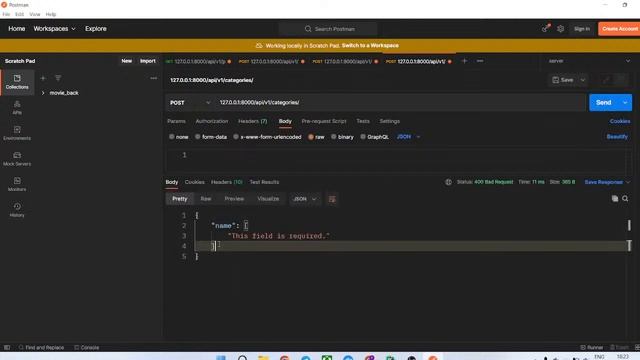Click the New button in Scratch Pad
This screenshot has height=360, width=640.
127,61
